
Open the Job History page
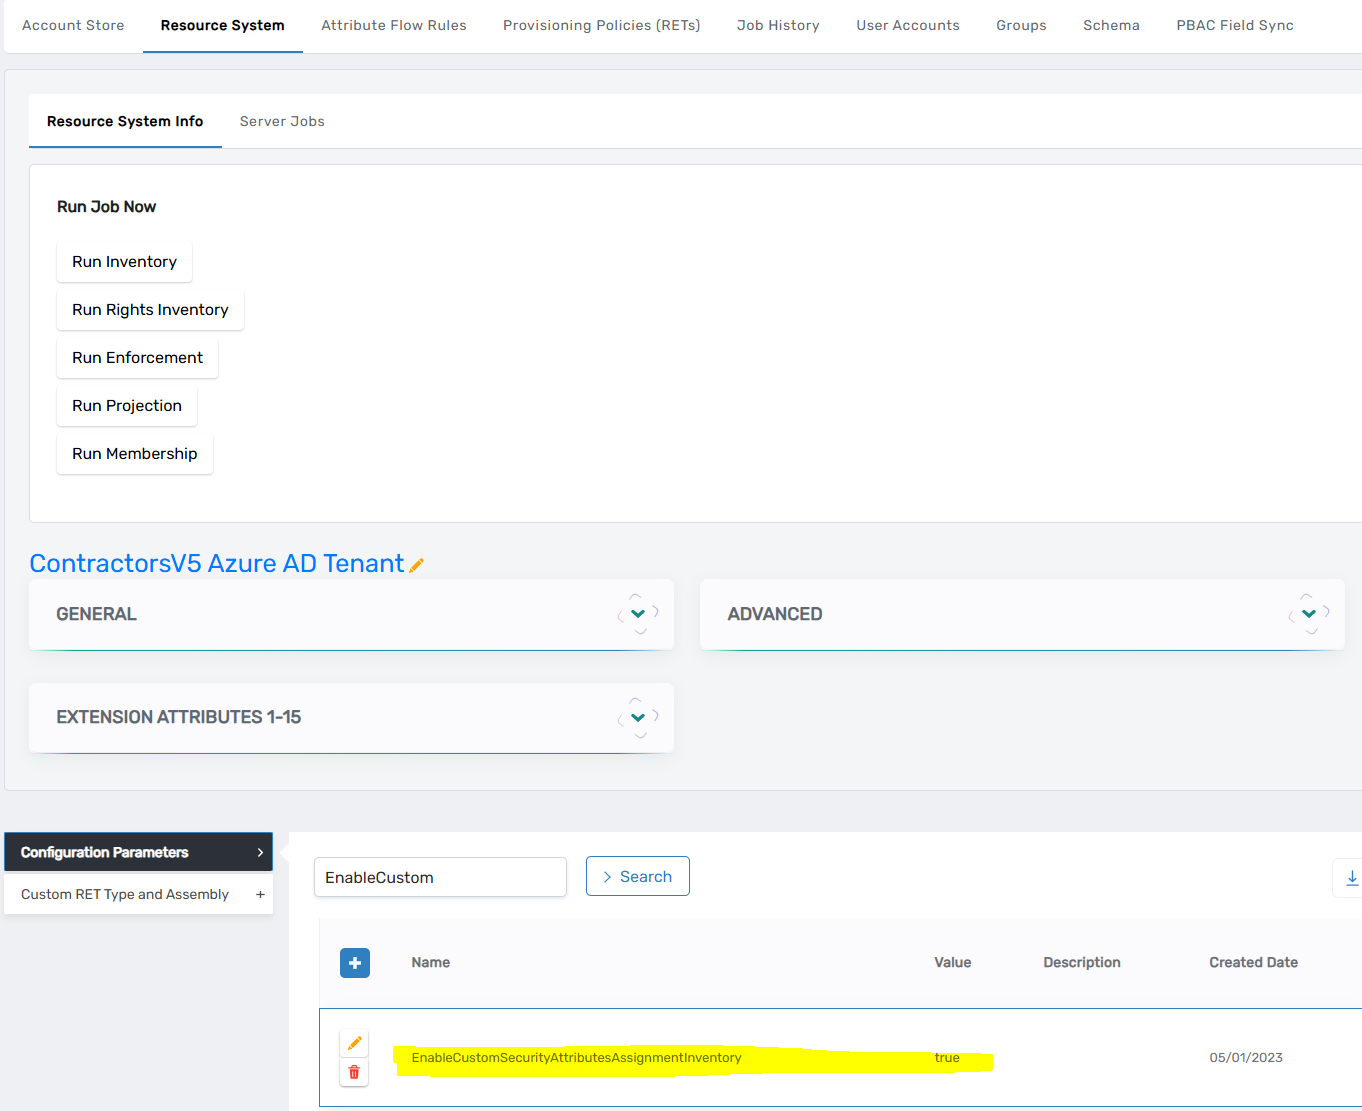[778, 25]
